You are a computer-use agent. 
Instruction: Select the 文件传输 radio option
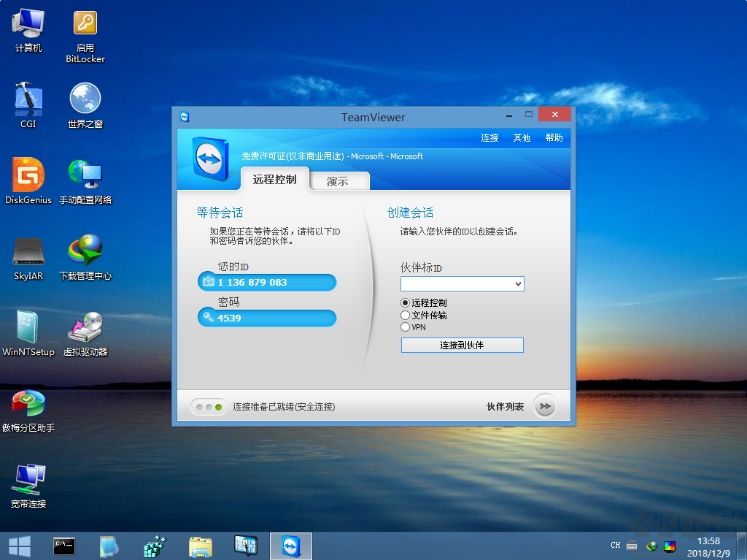405,315
